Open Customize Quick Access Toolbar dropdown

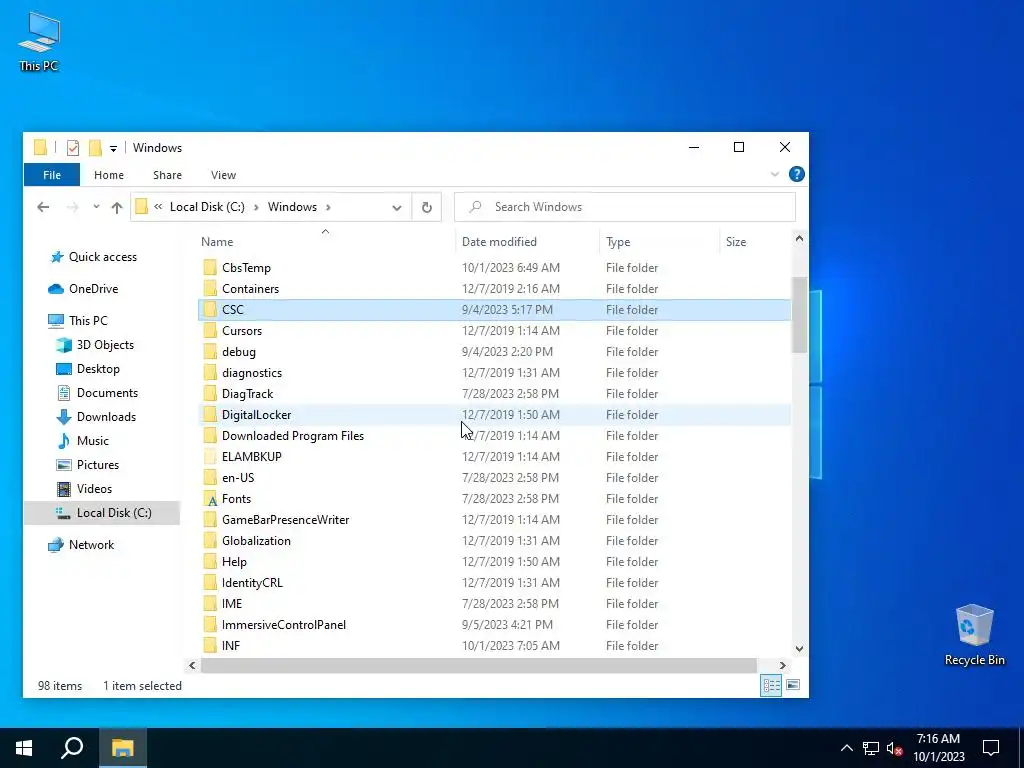[x=113, y=148]
